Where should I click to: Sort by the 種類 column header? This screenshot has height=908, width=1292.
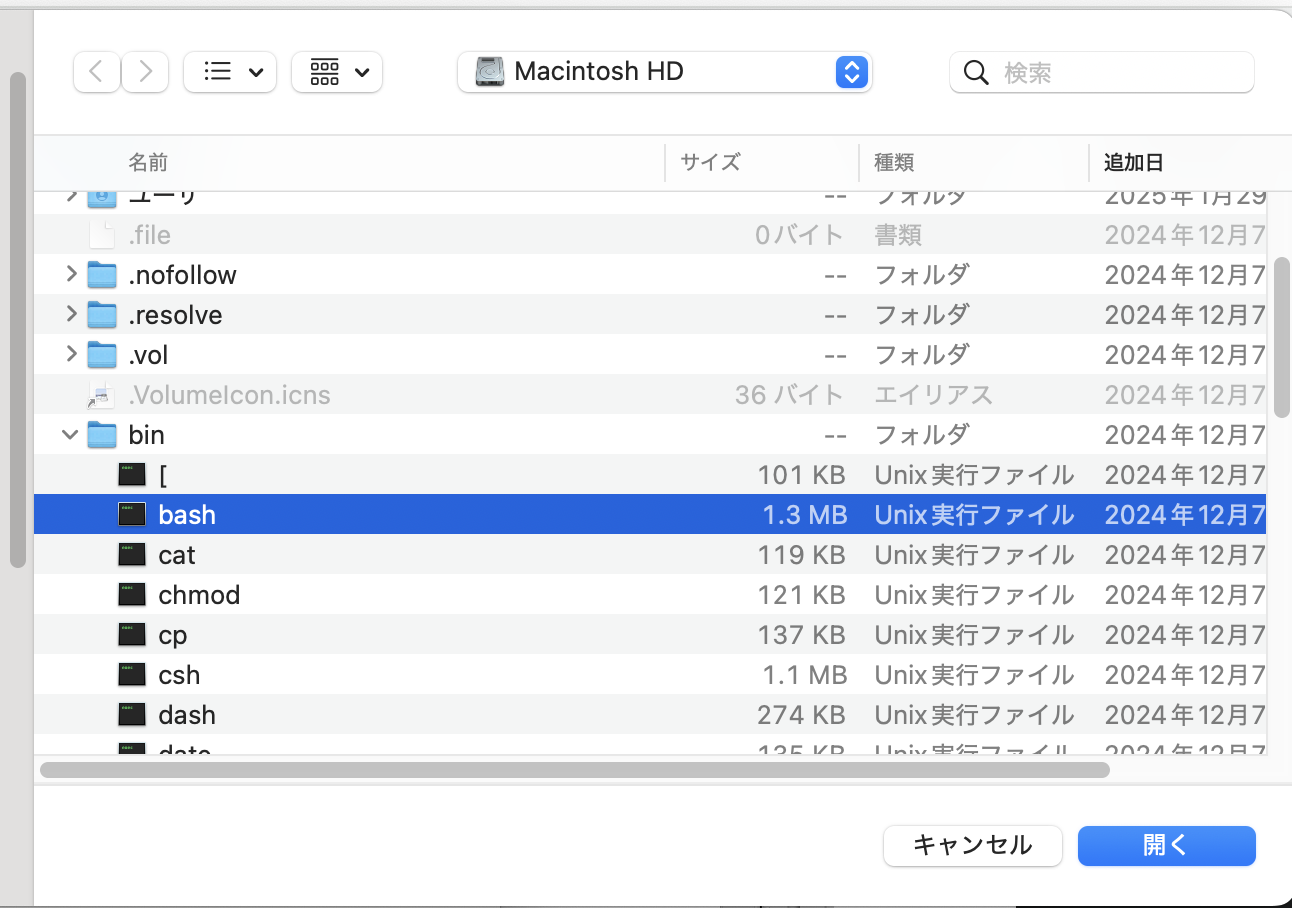895,162
